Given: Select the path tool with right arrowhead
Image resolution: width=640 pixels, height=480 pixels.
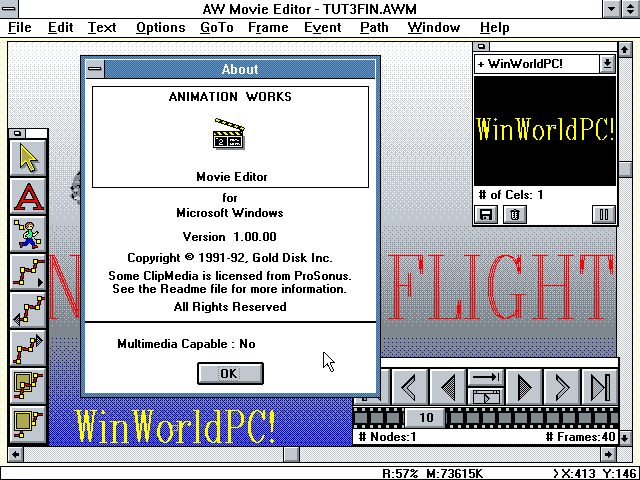Looking at the screenshot, I should (28, 272).
